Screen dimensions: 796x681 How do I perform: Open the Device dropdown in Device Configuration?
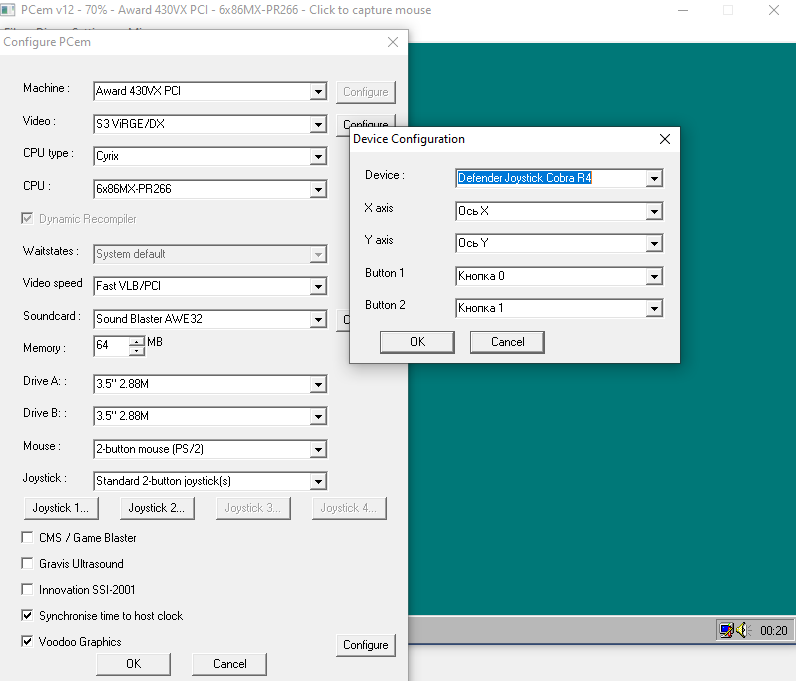click(x=654, y=178)
